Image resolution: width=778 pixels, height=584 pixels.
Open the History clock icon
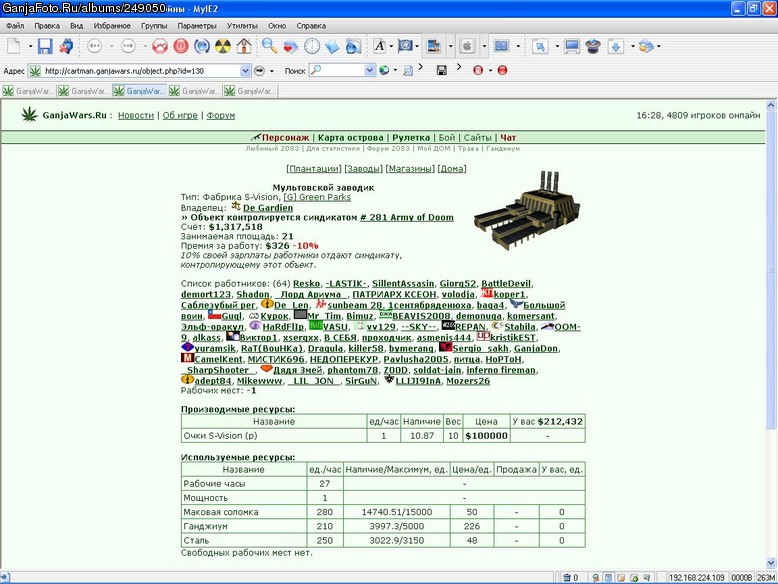click(312, 46)
